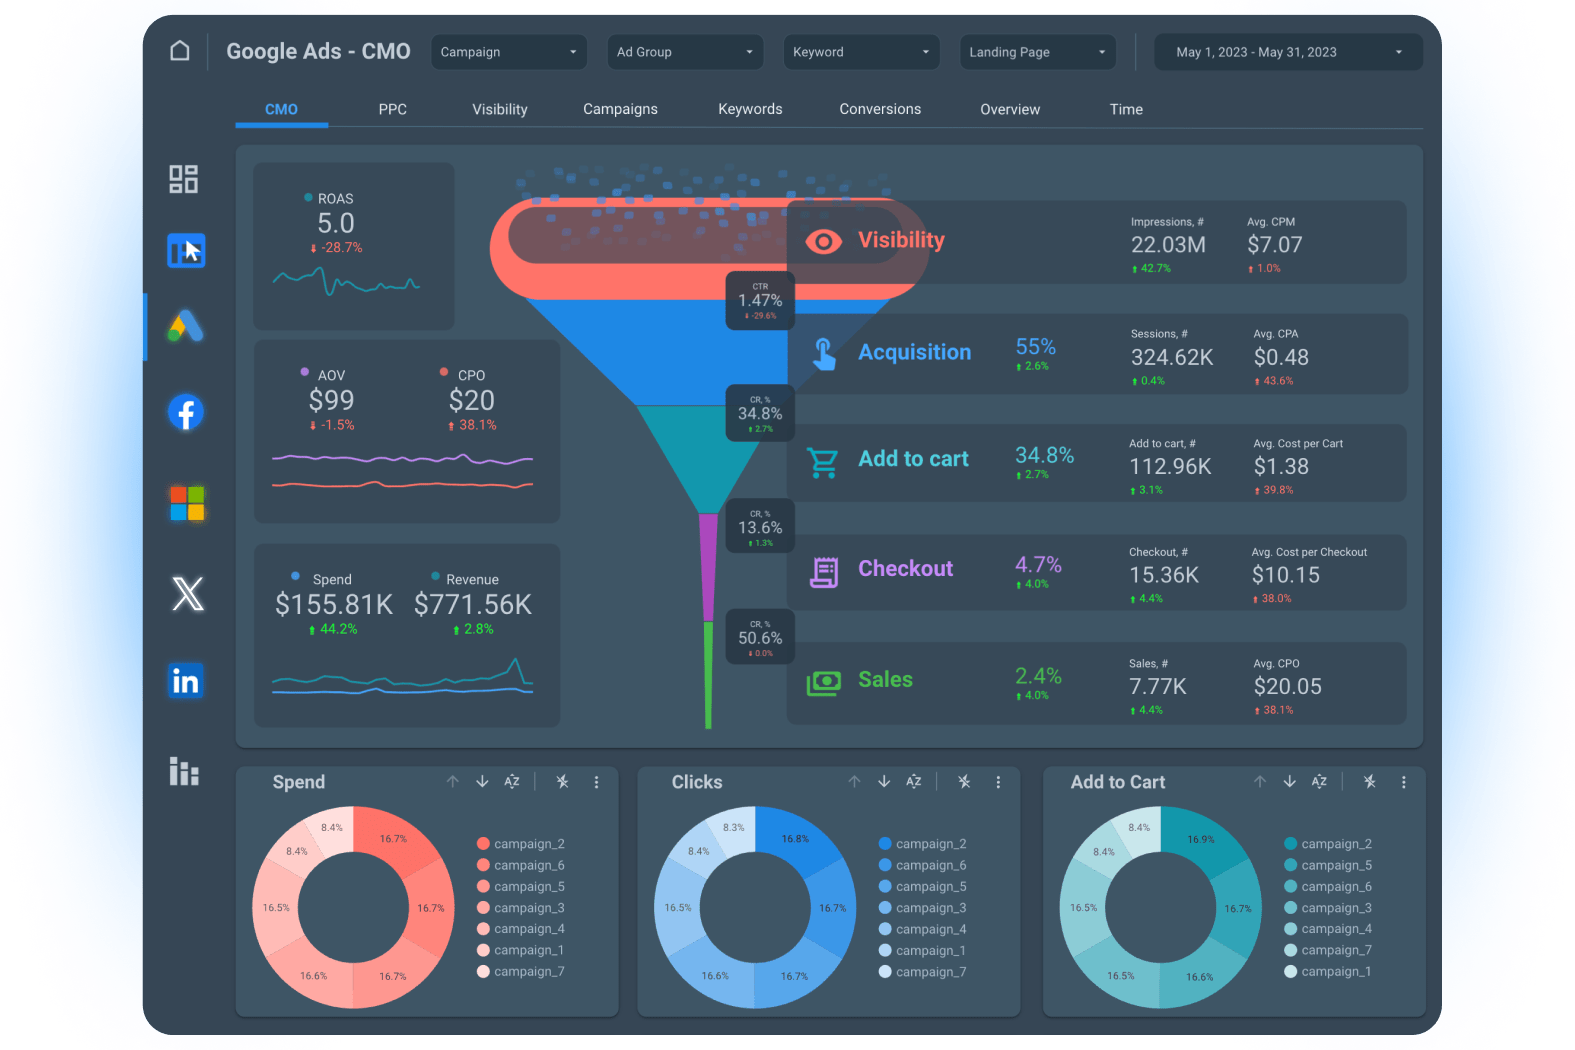This screenshot has height=1050, width=1575.
Task: Sort Clicks chart descending arrow
Action: tap(884, 782)
